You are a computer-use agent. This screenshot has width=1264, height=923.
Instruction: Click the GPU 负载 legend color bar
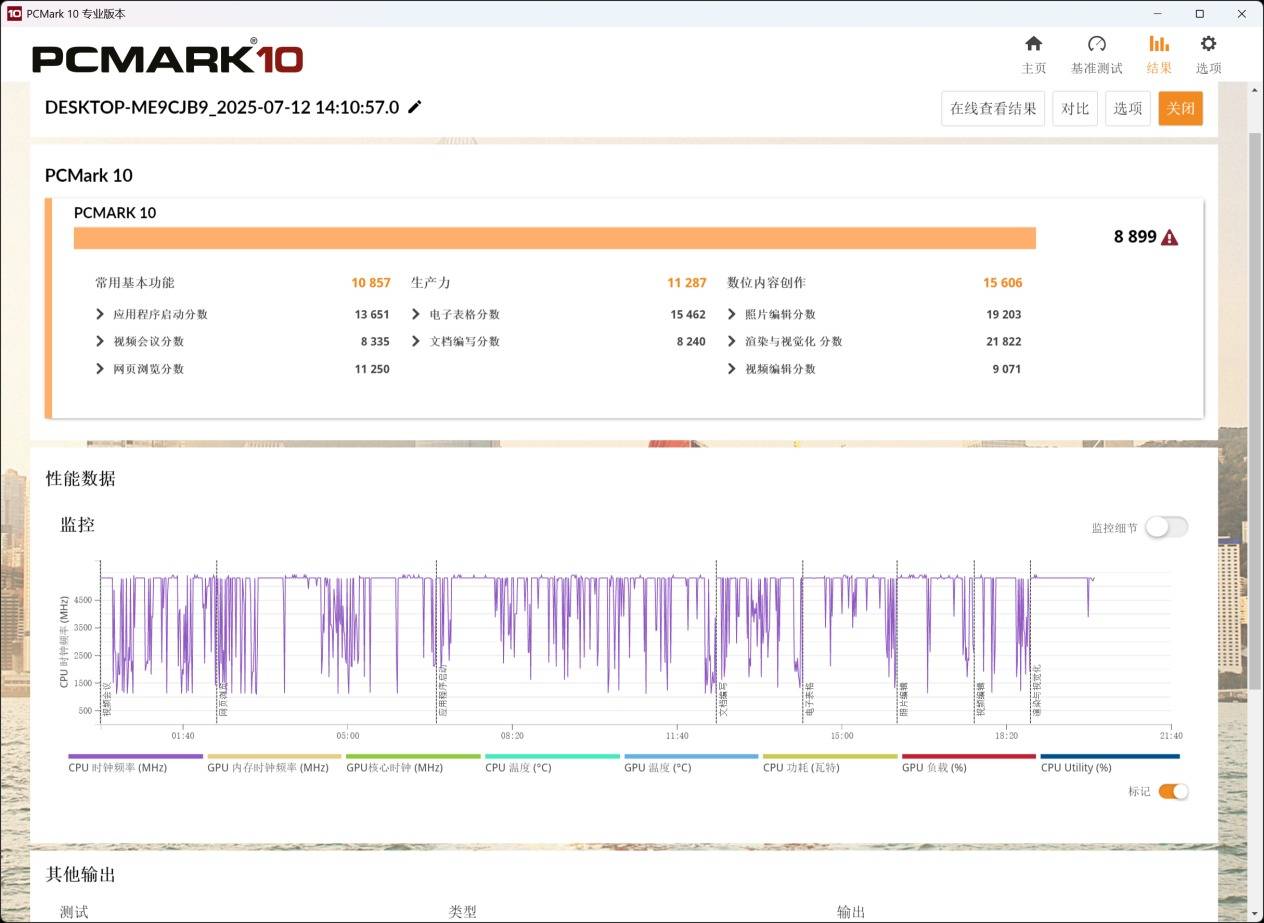(968, 756)
